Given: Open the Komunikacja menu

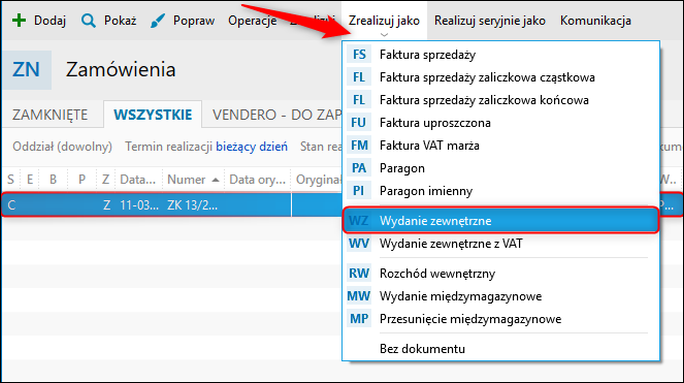Looking at the screenshot, I should click(x=595, y=21).
